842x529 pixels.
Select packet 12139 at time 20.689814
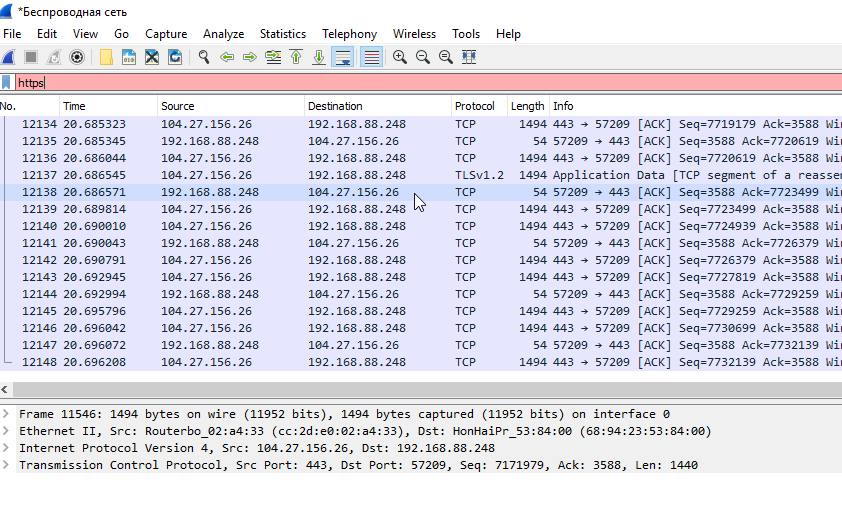421,209
